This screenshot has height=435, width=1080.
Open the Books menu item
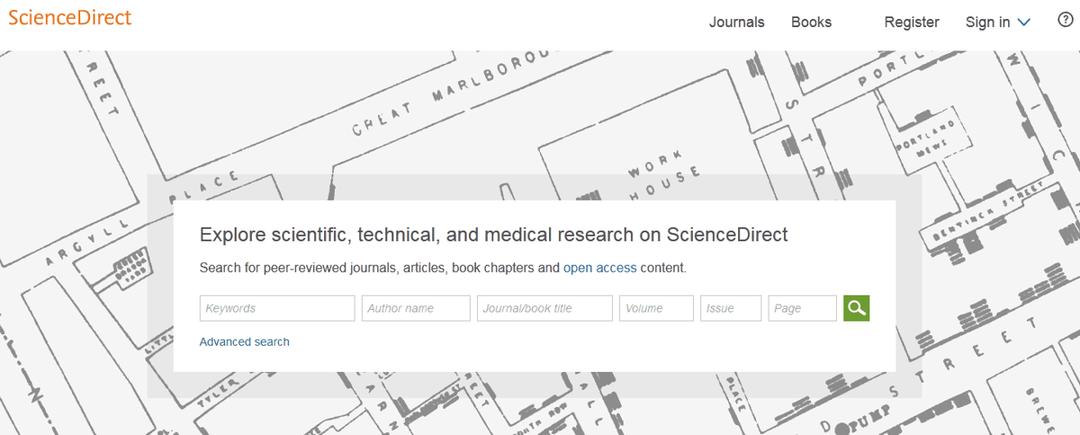tap(811, 22)
